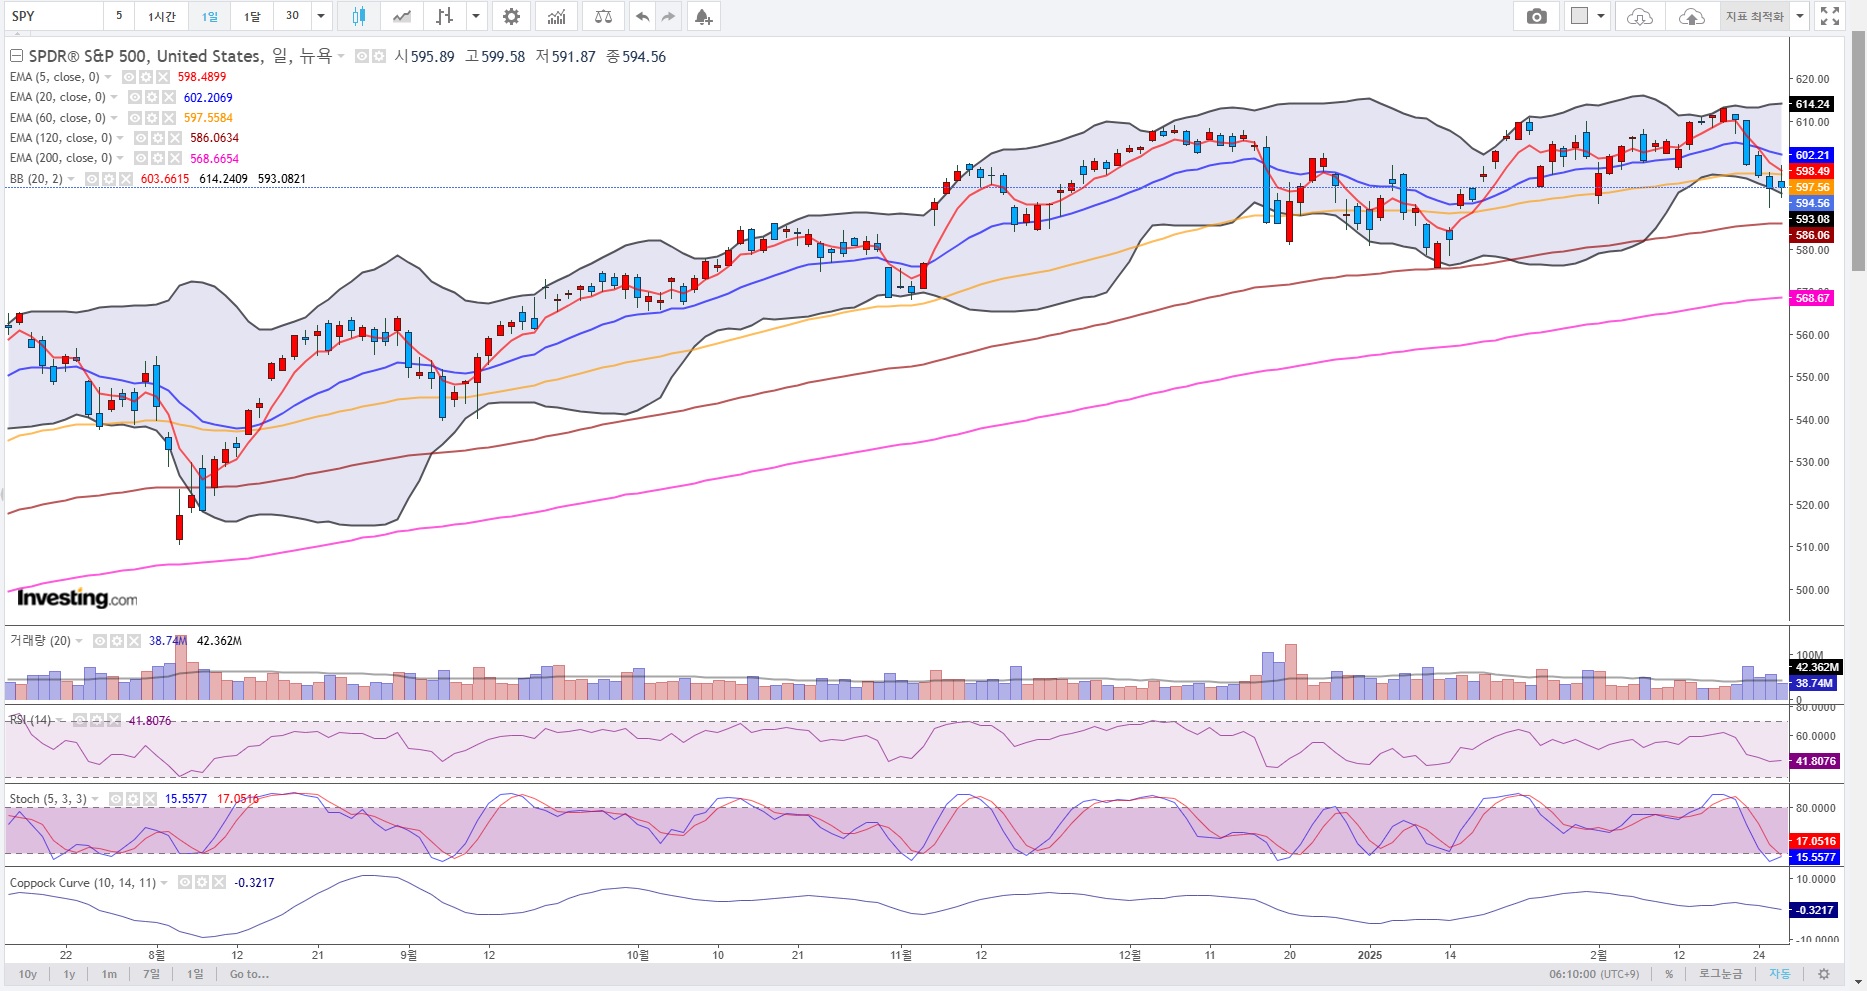Edit the SPY symbol input field
1867x991 pixels.
coord(52,16)
